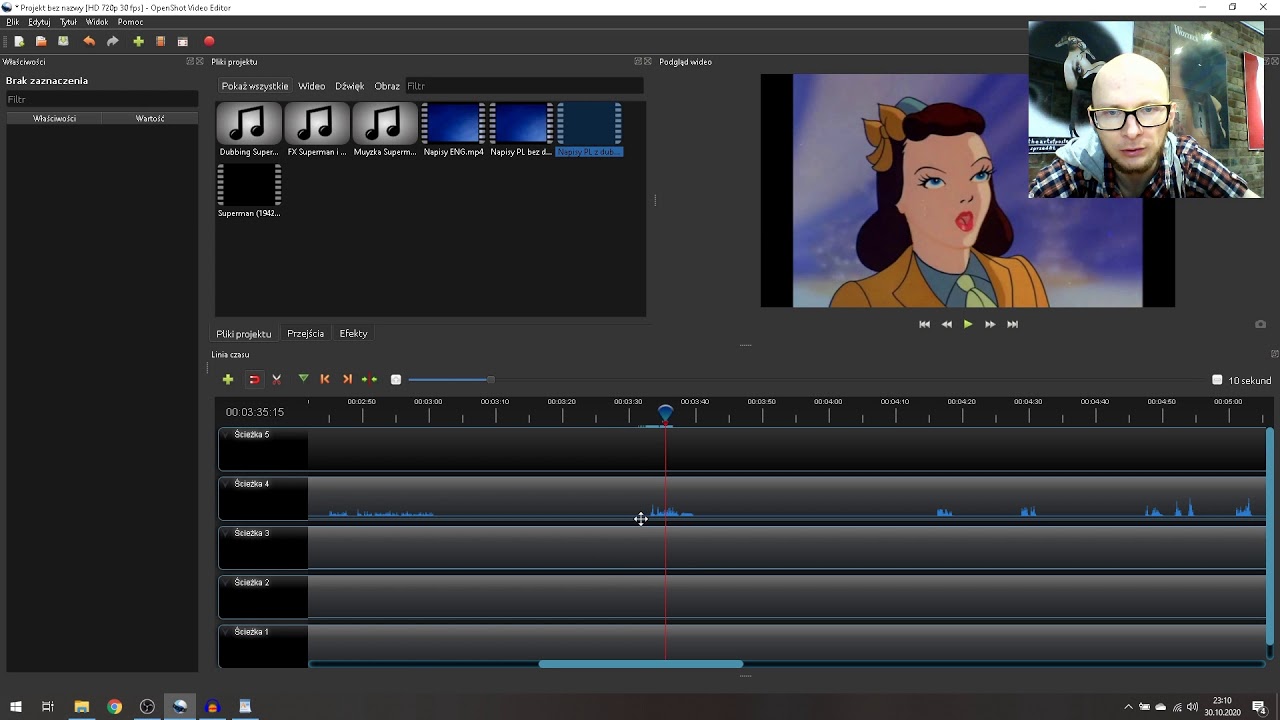Redo using the toolbar arrow

pyautogui.click(x=113, y=41)
